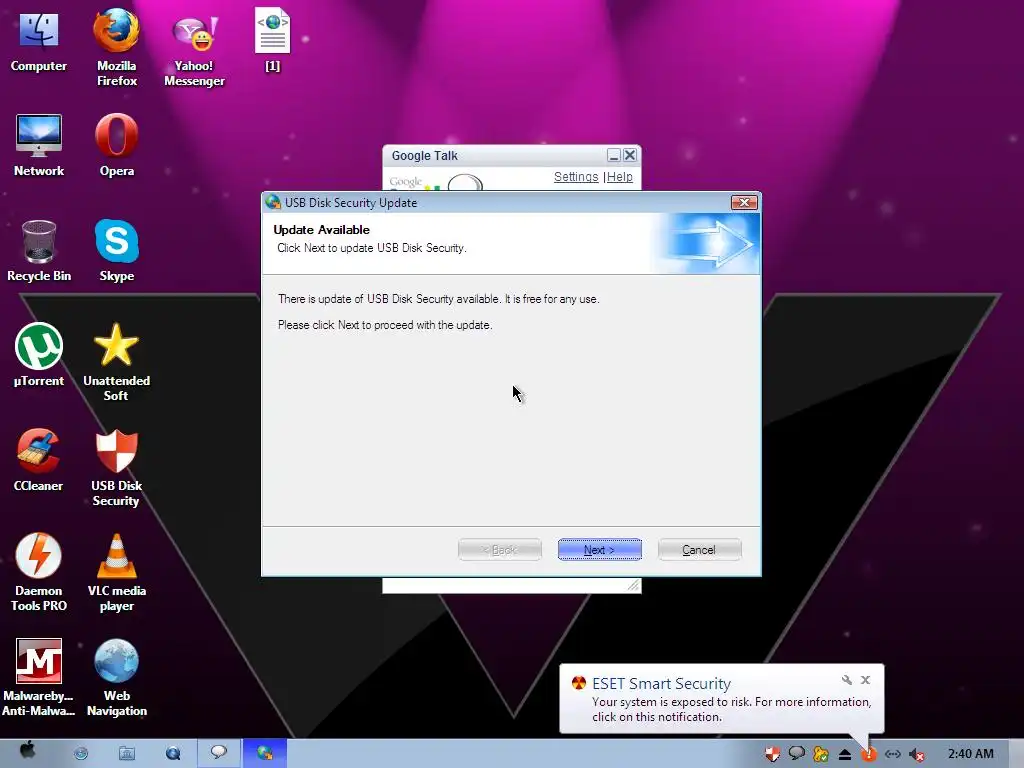This screenshot has width=1024, height=768.
Task: Select the [1] document icon on desktop
Action: 272,40
